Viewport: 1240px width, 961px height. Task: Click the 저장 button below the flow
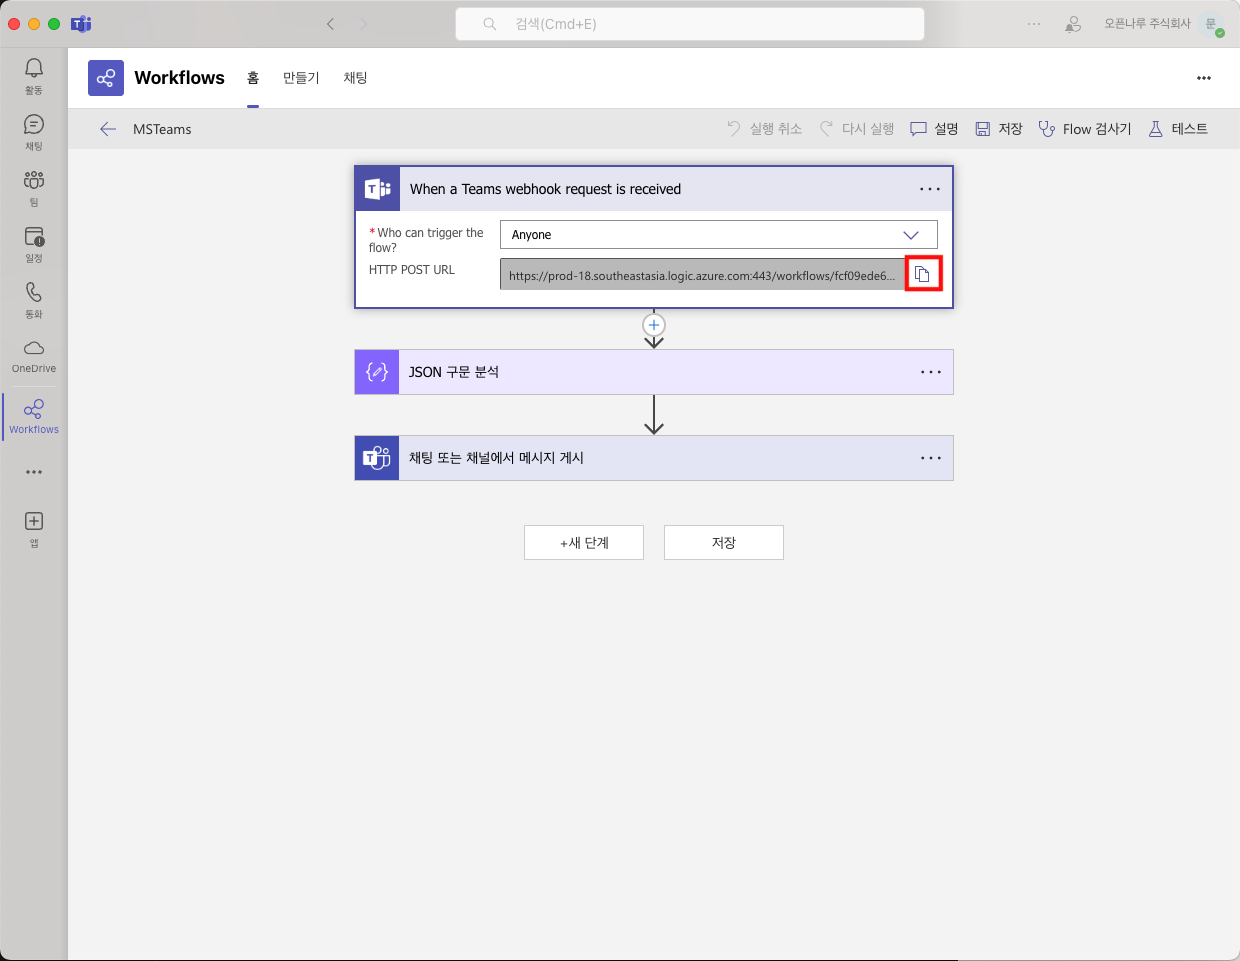[723, 543]
